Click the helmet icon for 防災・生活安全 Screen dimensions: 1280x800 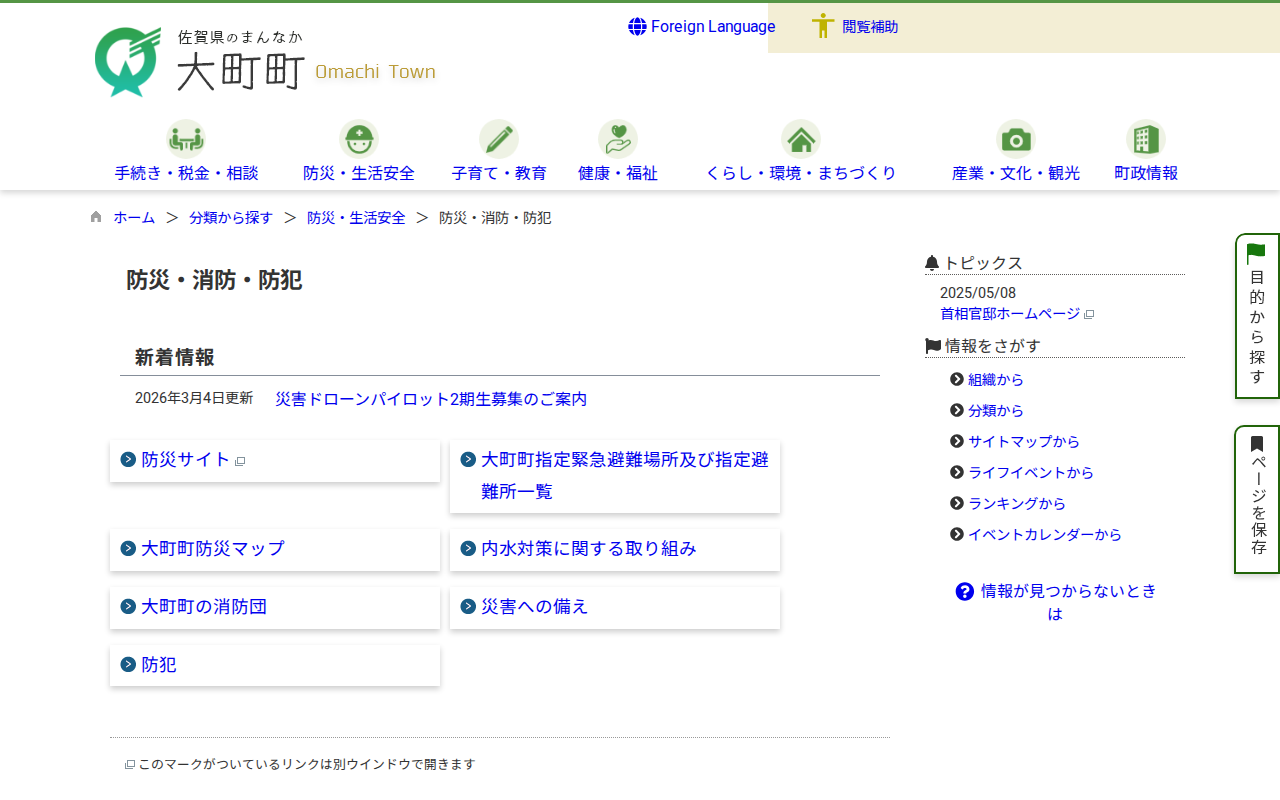point(358,139)
